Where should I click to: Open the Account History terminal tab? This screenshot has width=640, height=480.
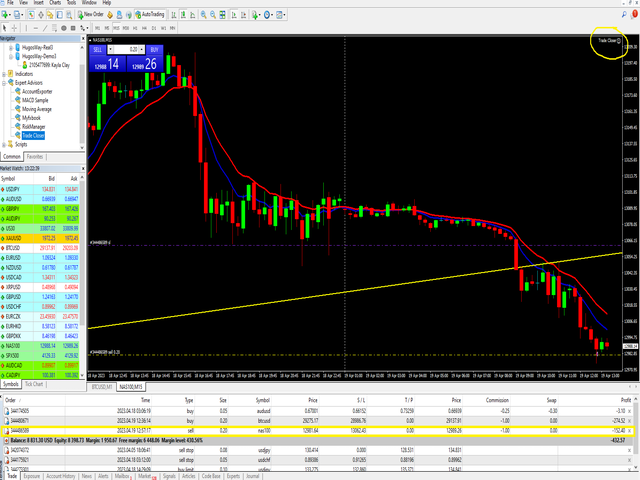coord(60,476)
